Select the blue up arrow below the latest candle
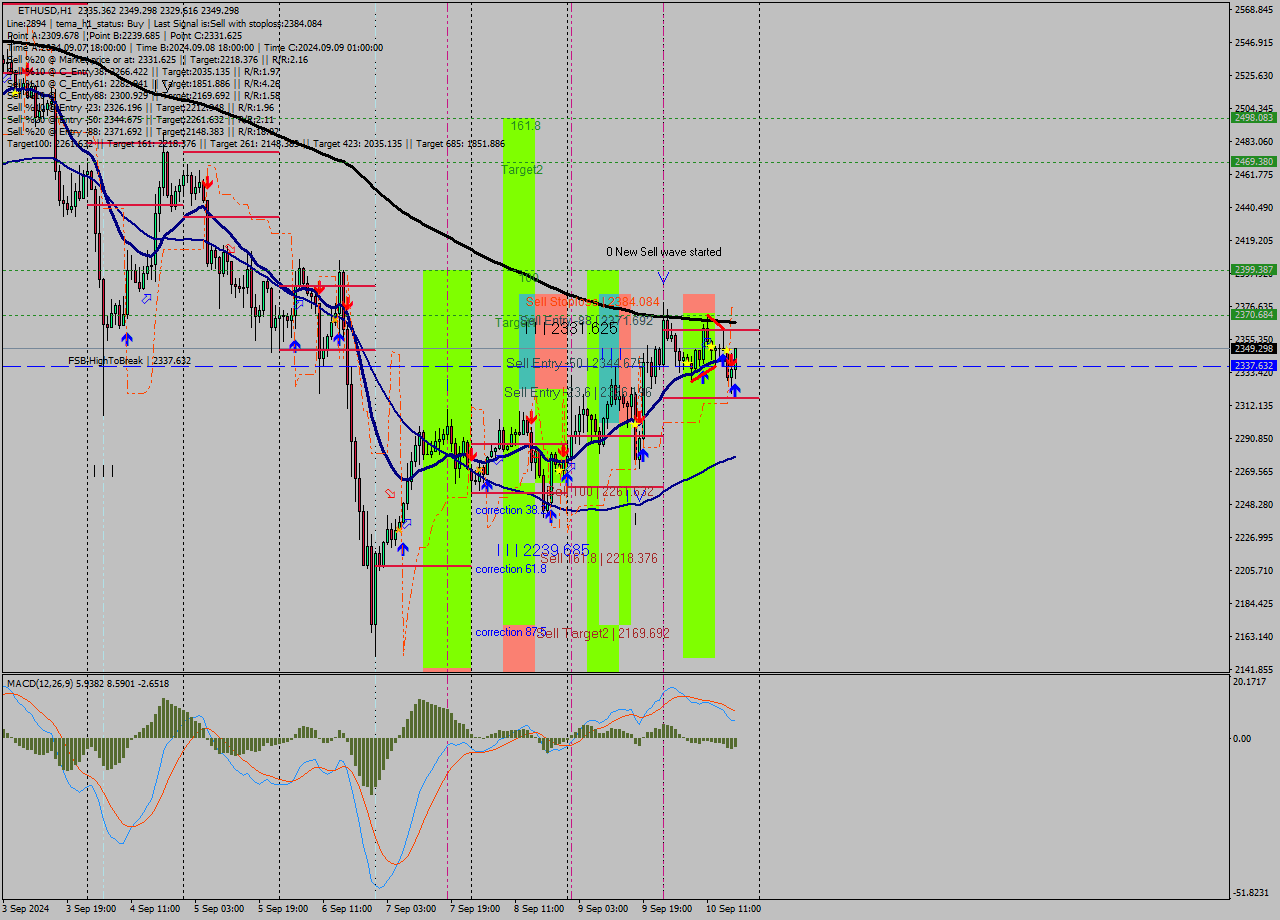1280x920 pixels. (735, 390)
